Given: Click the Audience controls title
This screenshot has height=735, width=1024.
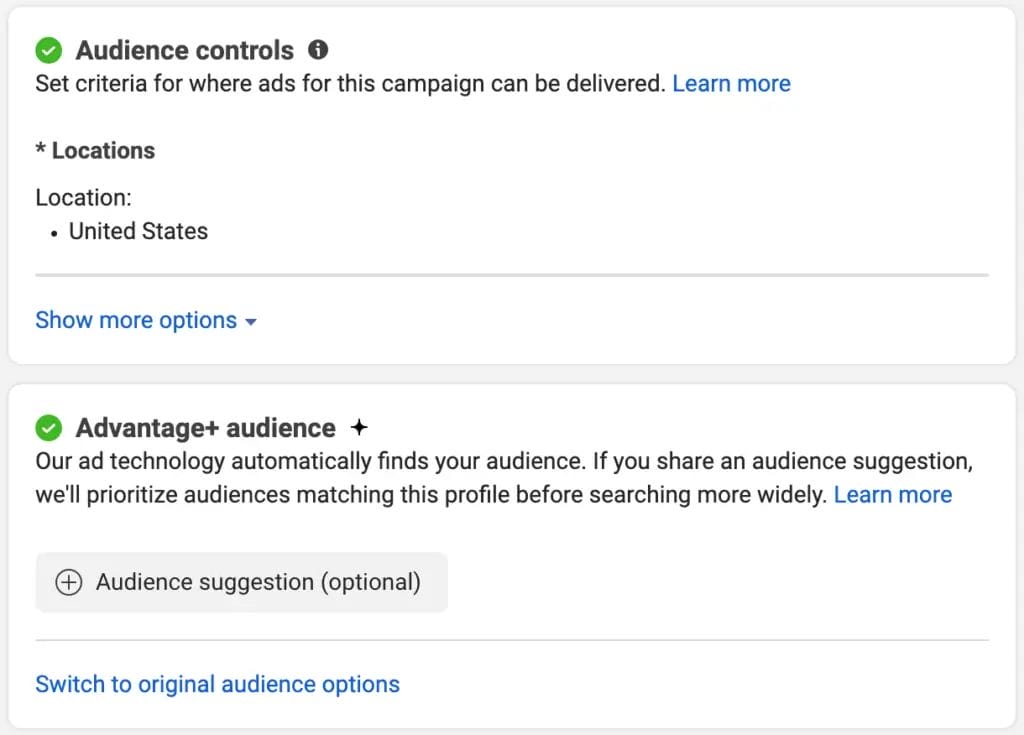Looking at the screenshot, I should click(184, 49).
